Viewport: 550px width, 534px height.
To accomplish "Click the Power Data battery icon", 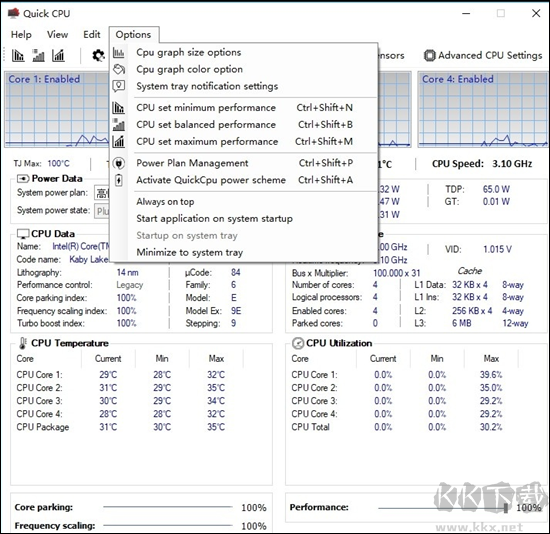I will click(23, 179).
